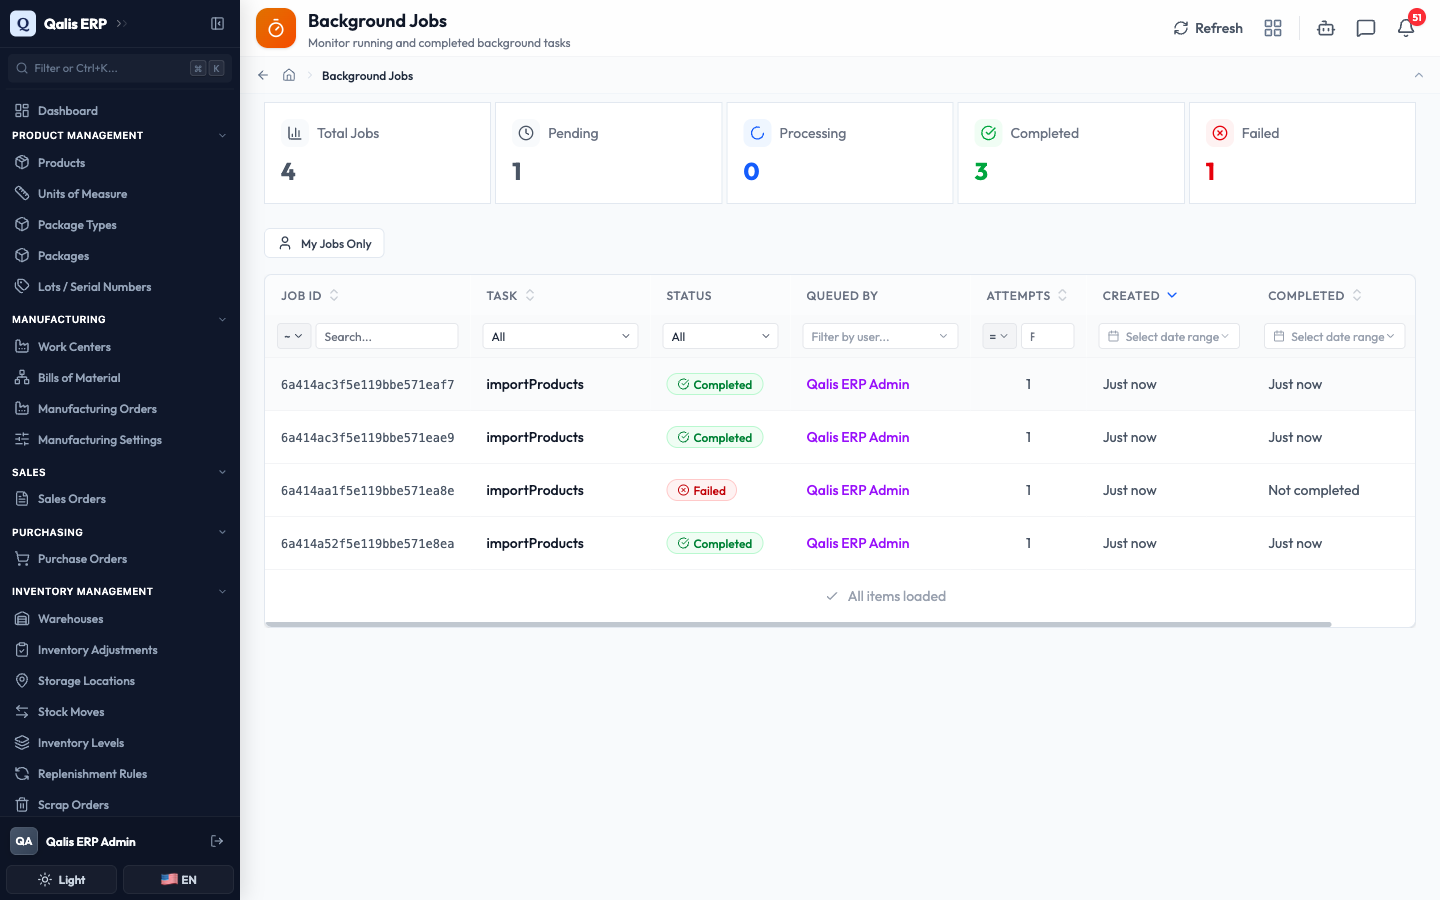The height and width of the screenshot is (900, 1440).
Task: Click the Job ID Search input
Action: (x=387, y=337)
